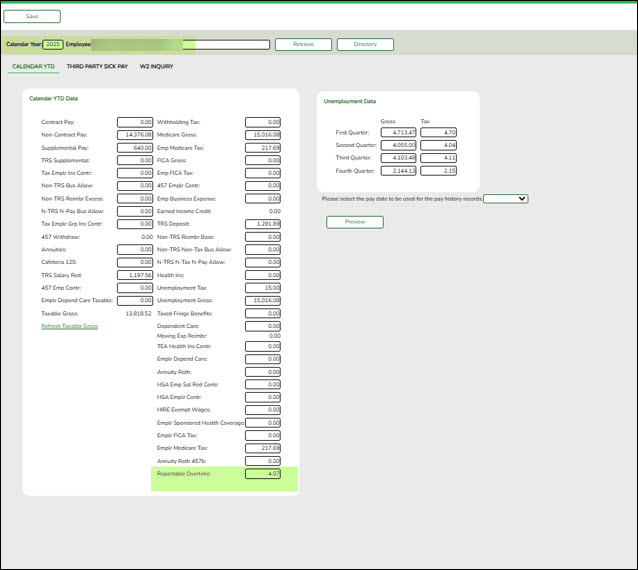This screenshot has height=570, width=638.
Task: Edit the Calendar Year field
Action: point(53,45)
